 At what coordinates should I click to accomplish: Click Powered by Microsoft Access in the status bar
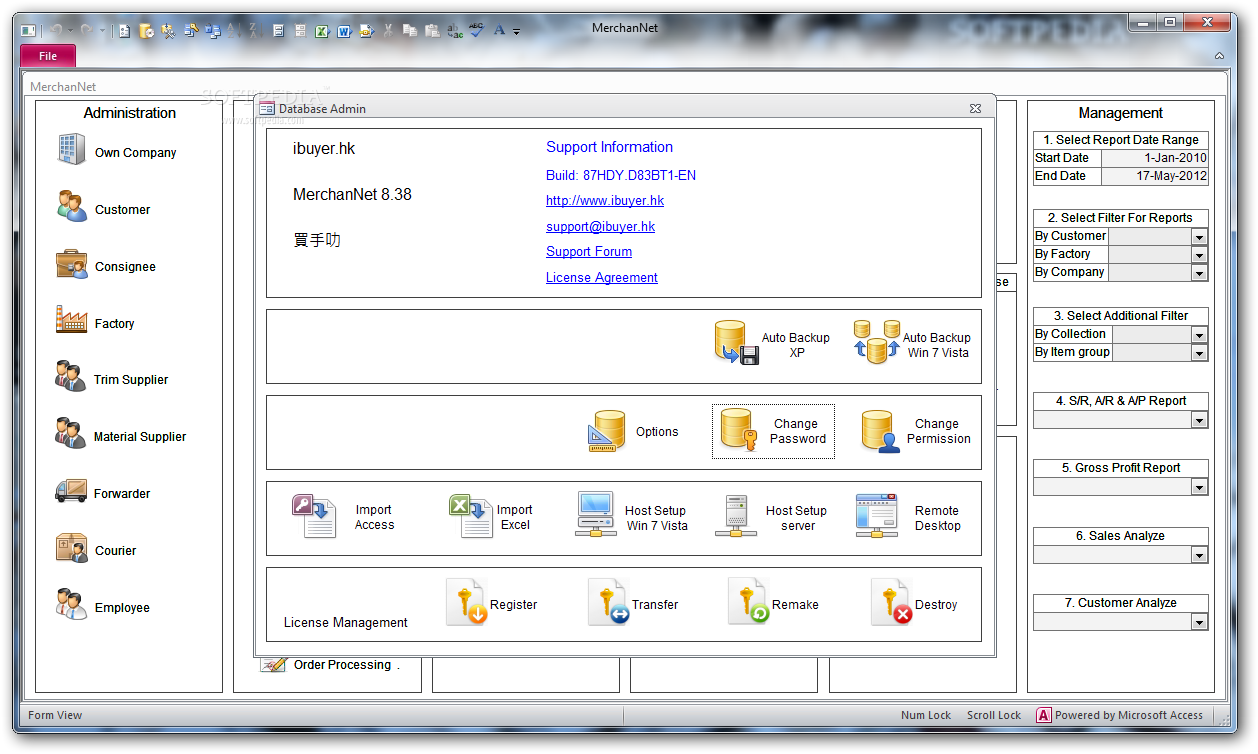(1119, 715)
